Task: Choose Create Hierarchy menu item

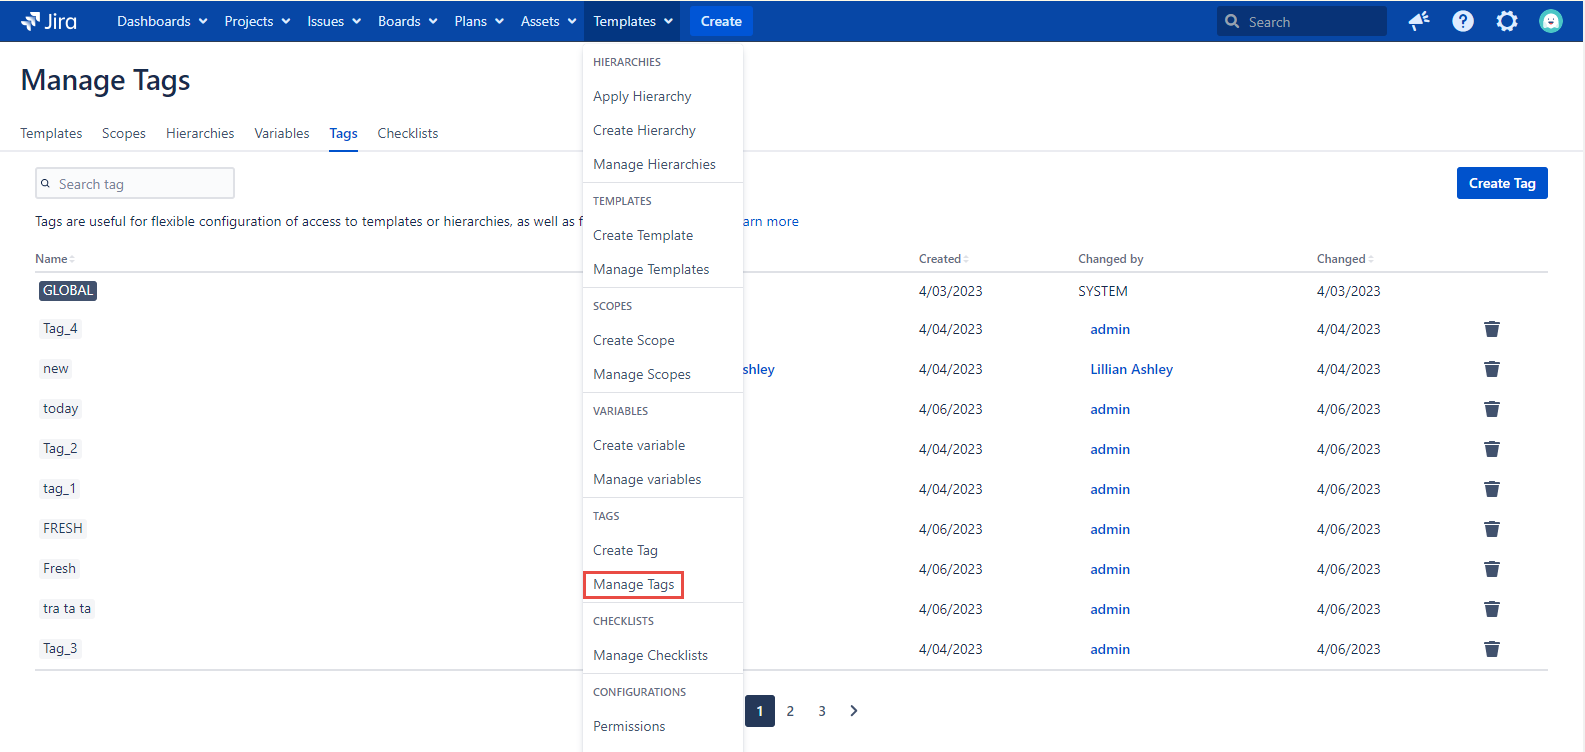Action: point(644,130)
